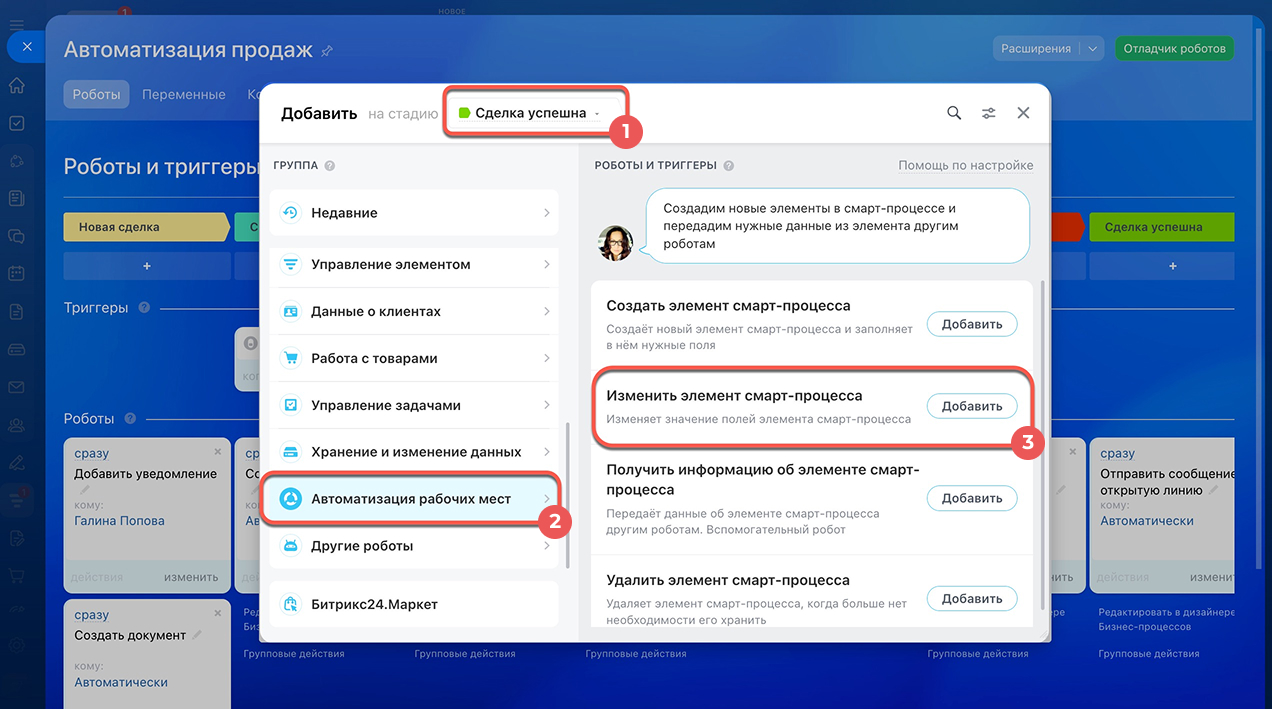Screen dimensions: 1272x709
Task: Click the cart icon beside Работа с товарами
Action: coord(291,358)
